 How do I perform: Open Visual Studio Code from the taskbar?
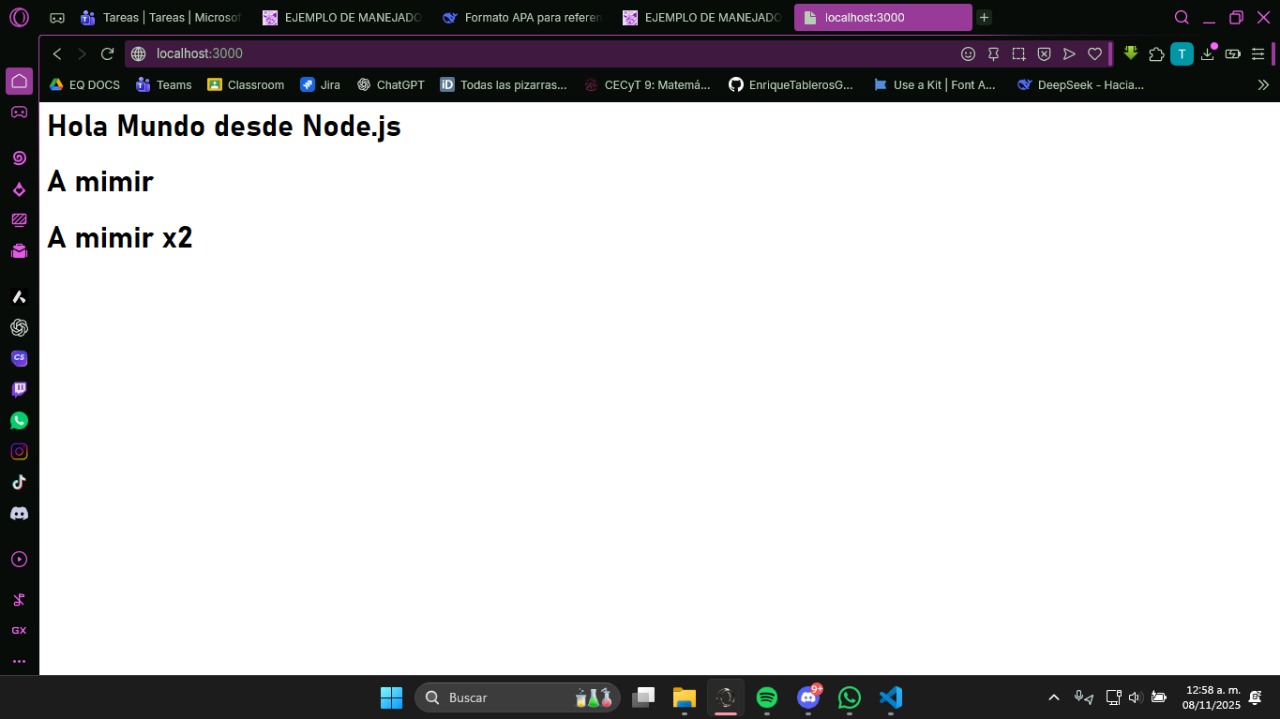(x=889, y=697)
